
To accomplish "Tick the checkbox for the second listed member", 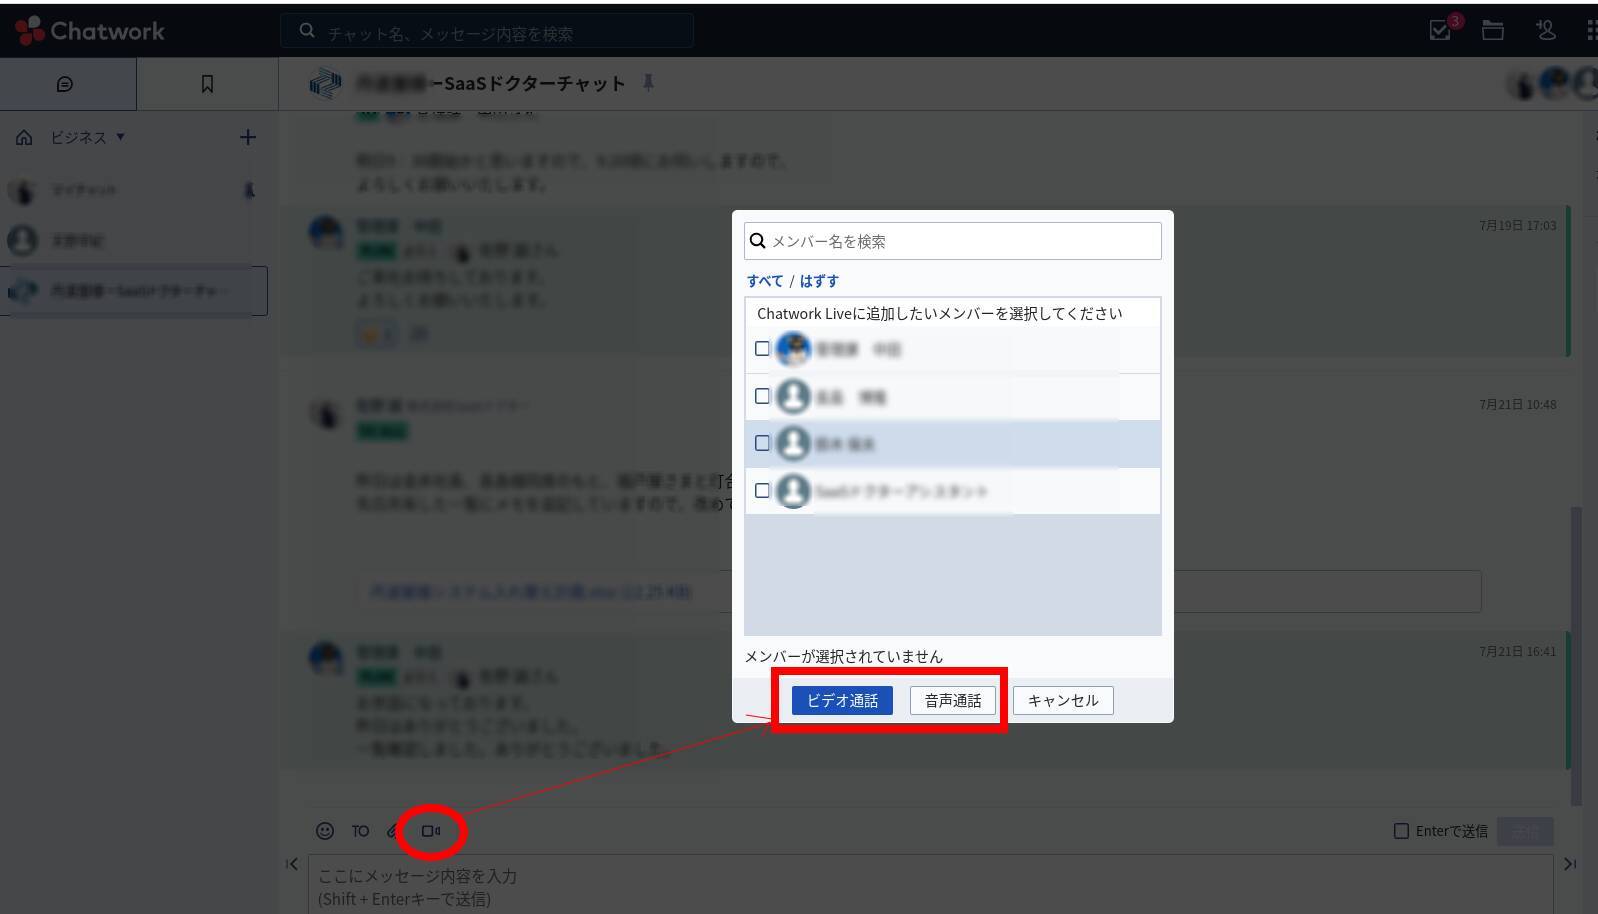I will point(762,396).
